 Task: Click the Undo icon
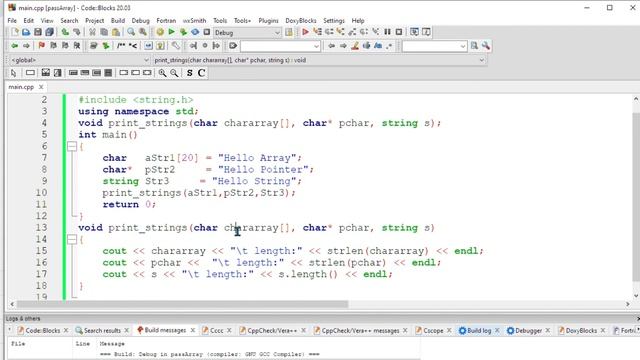[65, 32]
